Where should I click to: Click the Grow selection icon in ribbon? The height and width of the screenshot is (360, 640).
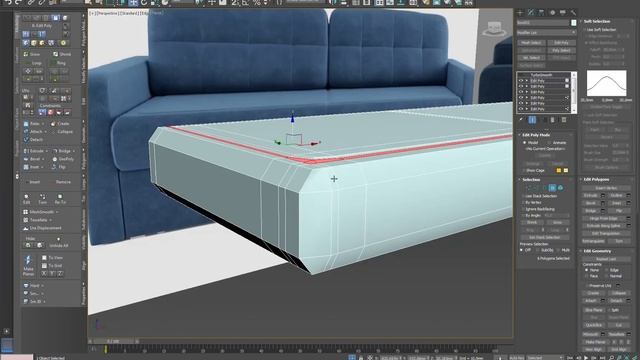(26, 54)
